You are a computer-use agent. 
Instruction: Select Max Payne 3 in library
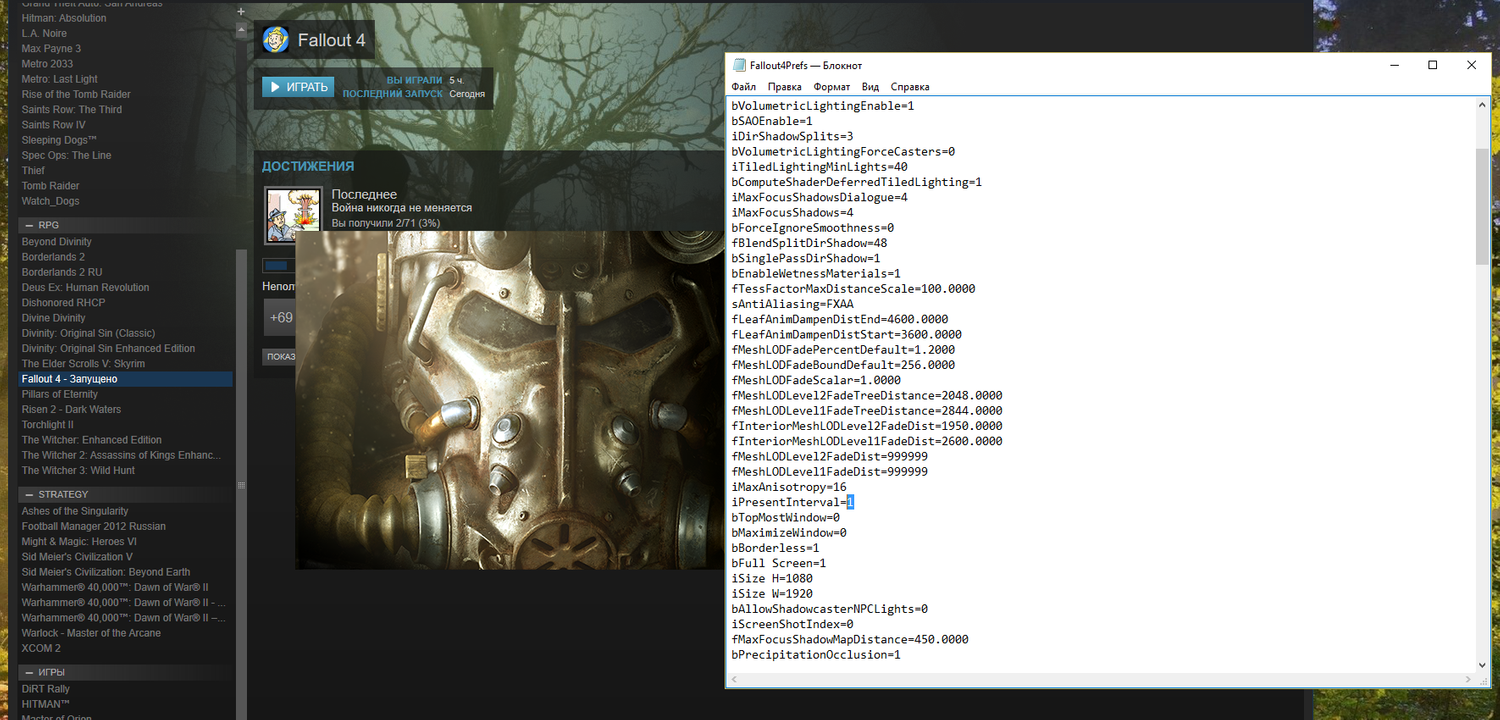coord(51,48)
